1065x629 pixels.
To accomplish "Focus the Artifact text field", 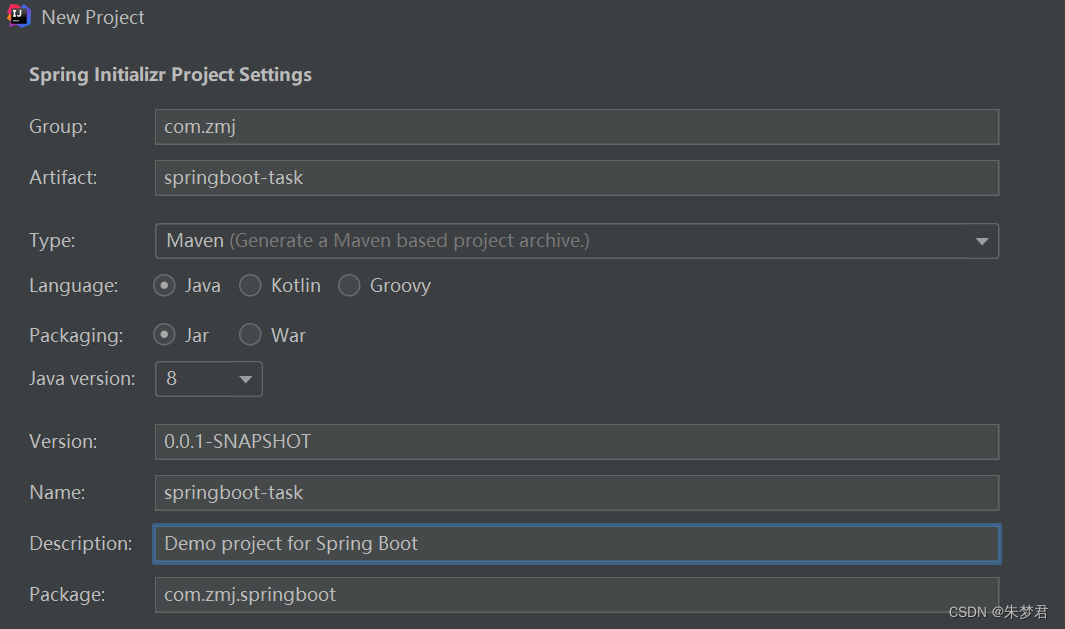I will coord(576,178).
